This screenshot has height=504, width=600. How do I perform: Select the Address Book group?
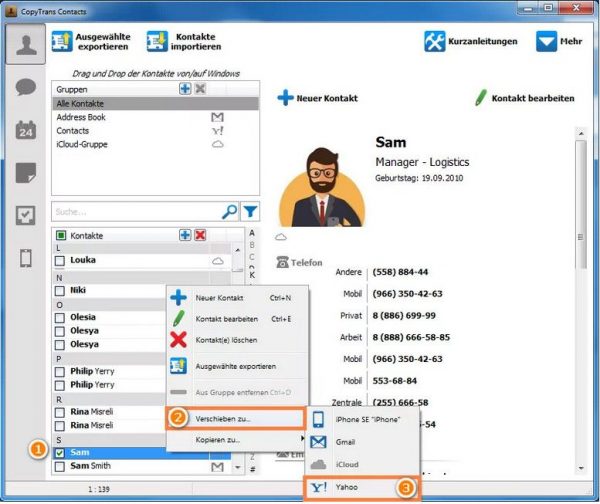click(155, 117)
